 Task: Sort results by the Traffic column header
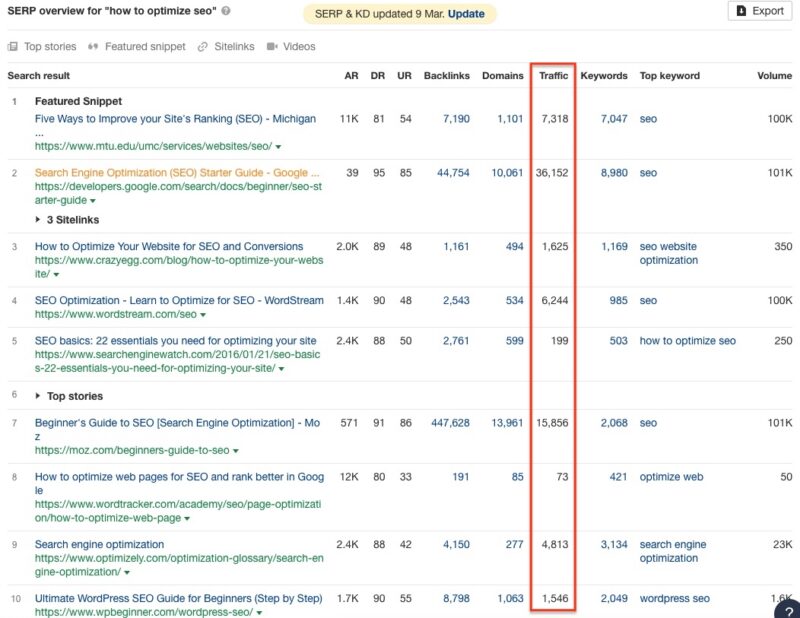pyautogui.click(x=553, y=75)
